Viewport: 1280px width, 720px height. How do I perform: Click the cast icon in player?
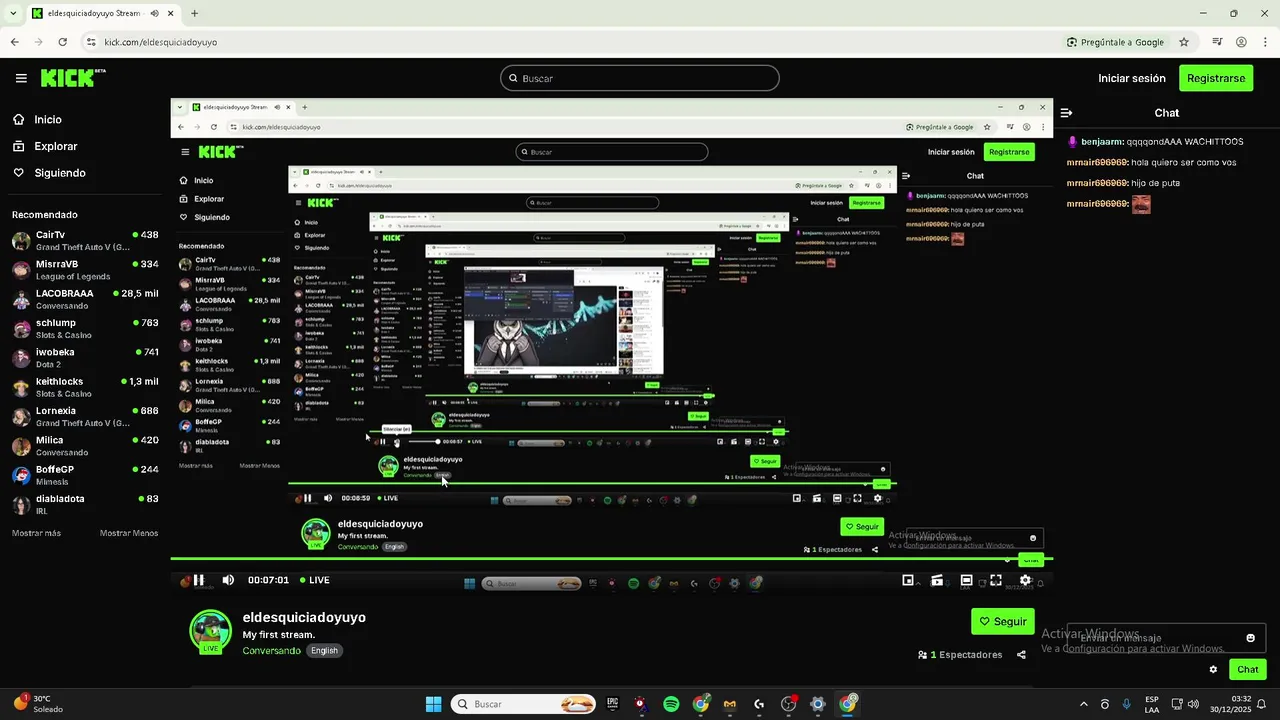[937, 580]
